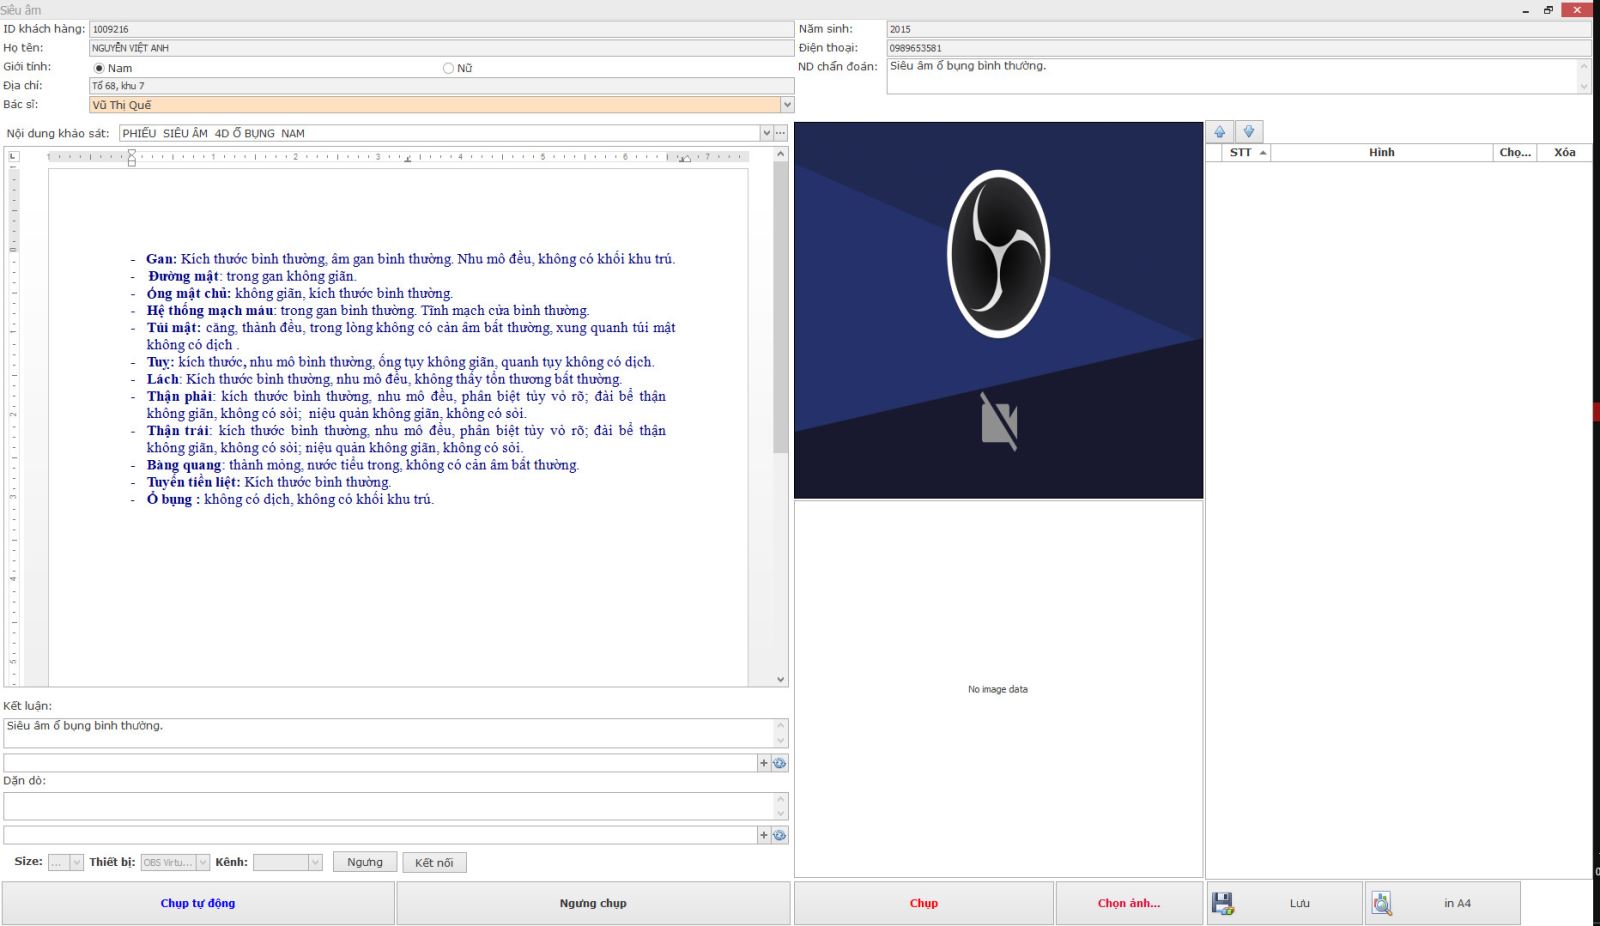Sort by the STT column arrow
1600x926 pixels.
pyautogui.click(x=1263, y=153)
